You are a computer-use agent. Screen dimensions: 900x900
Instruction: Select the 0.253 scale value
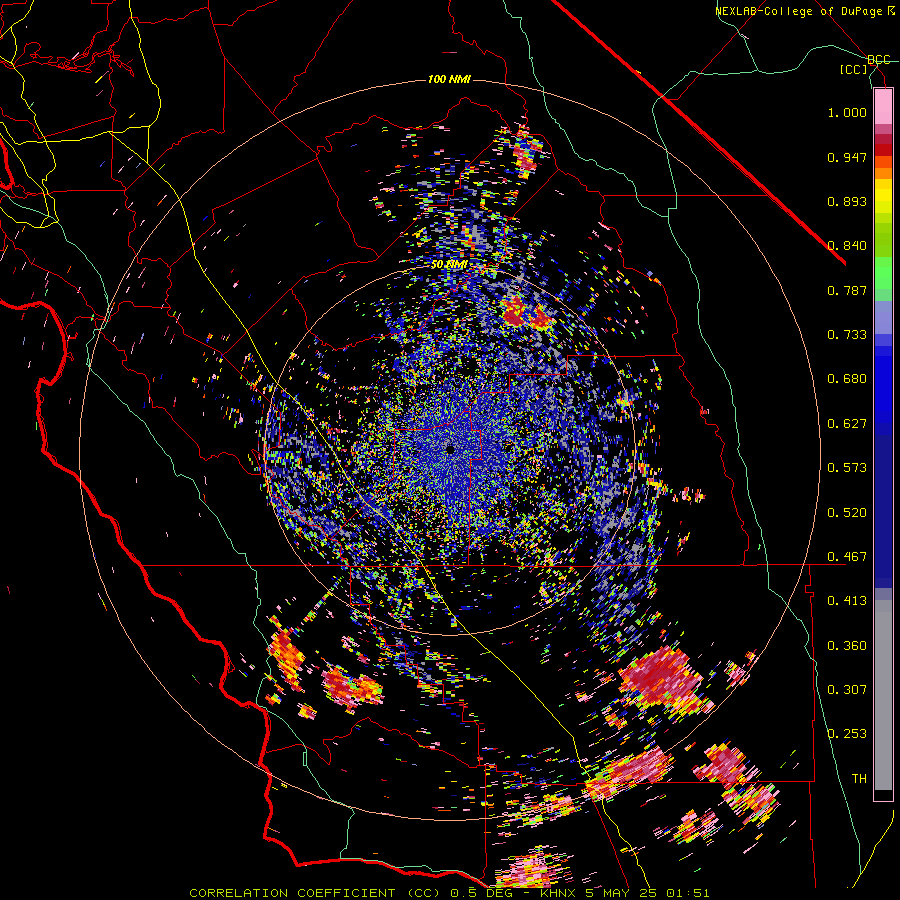[x=847, y=734]
